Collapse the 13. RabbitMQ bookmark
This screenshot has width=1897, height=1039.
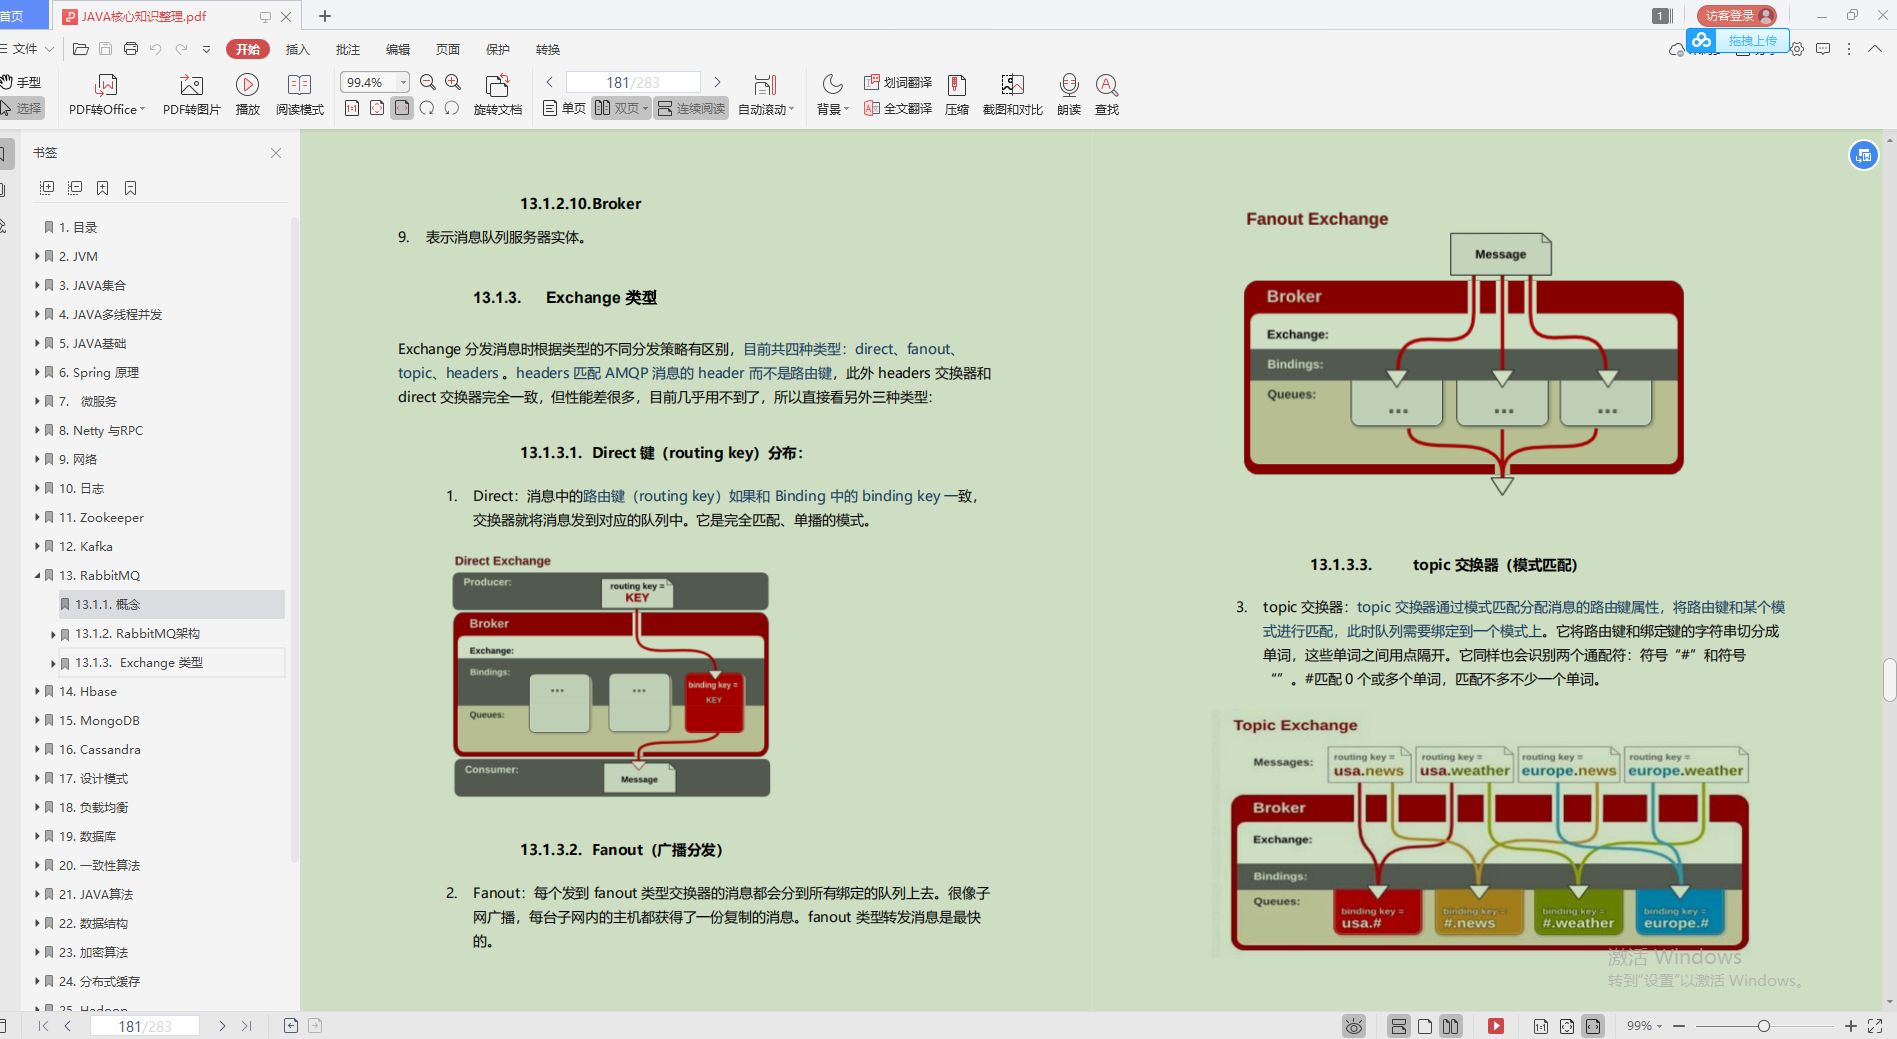tap(37, 575)
